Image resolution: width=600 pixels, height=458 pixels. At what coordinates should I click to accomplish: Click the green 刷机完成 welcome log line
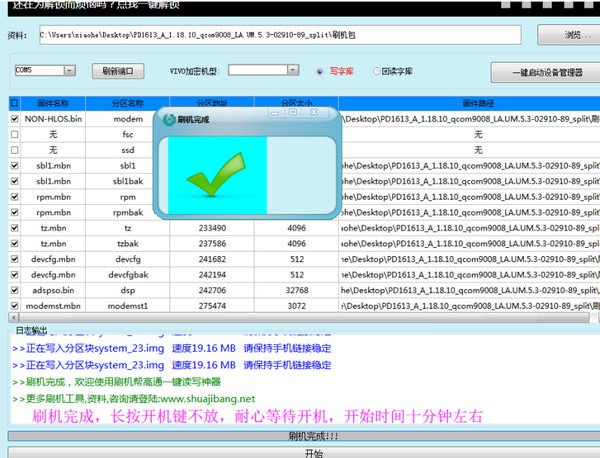point(117,382)
